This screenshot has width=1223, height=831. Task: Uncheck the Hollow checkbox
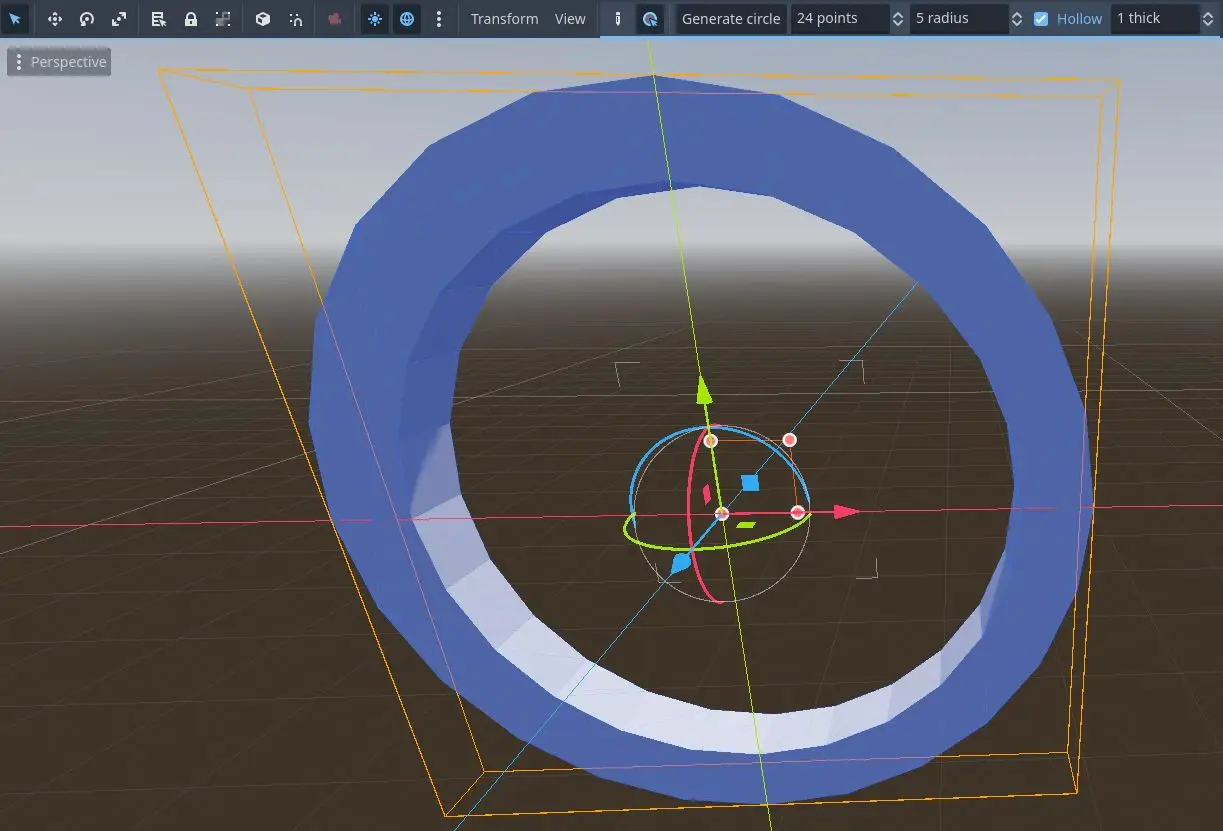coord(1041,19)
